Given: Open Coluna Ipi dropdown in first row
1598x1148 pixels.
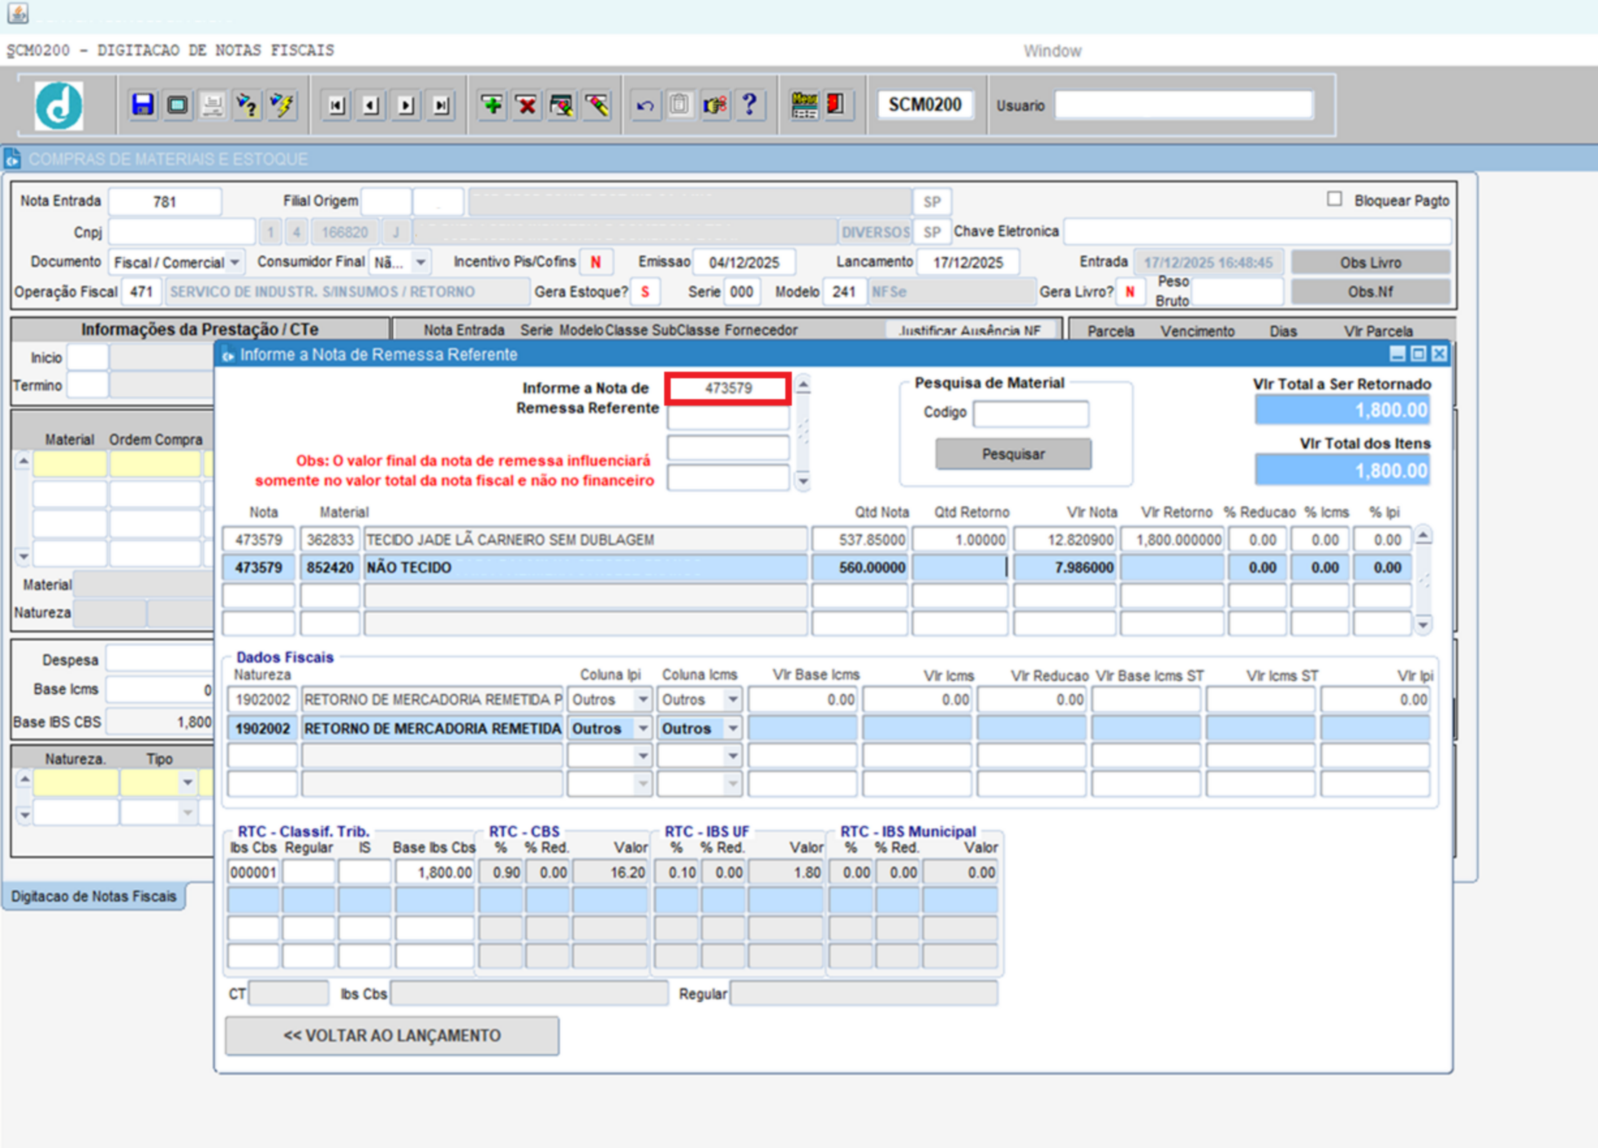Looking at the screenshot, I should 643,700.
